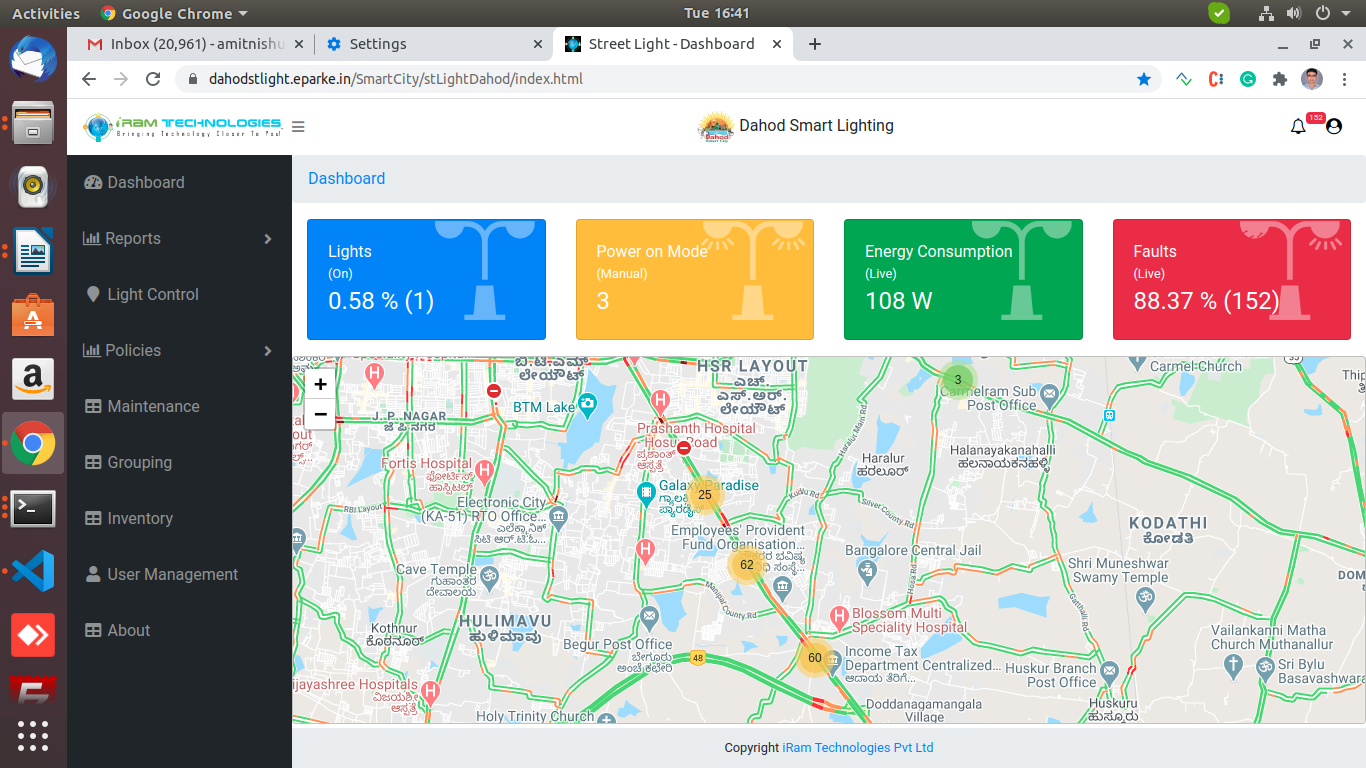Viewport: 1366px width, 768px height.
Task: Click the map zoom out minus button
Action: point(320,414)
